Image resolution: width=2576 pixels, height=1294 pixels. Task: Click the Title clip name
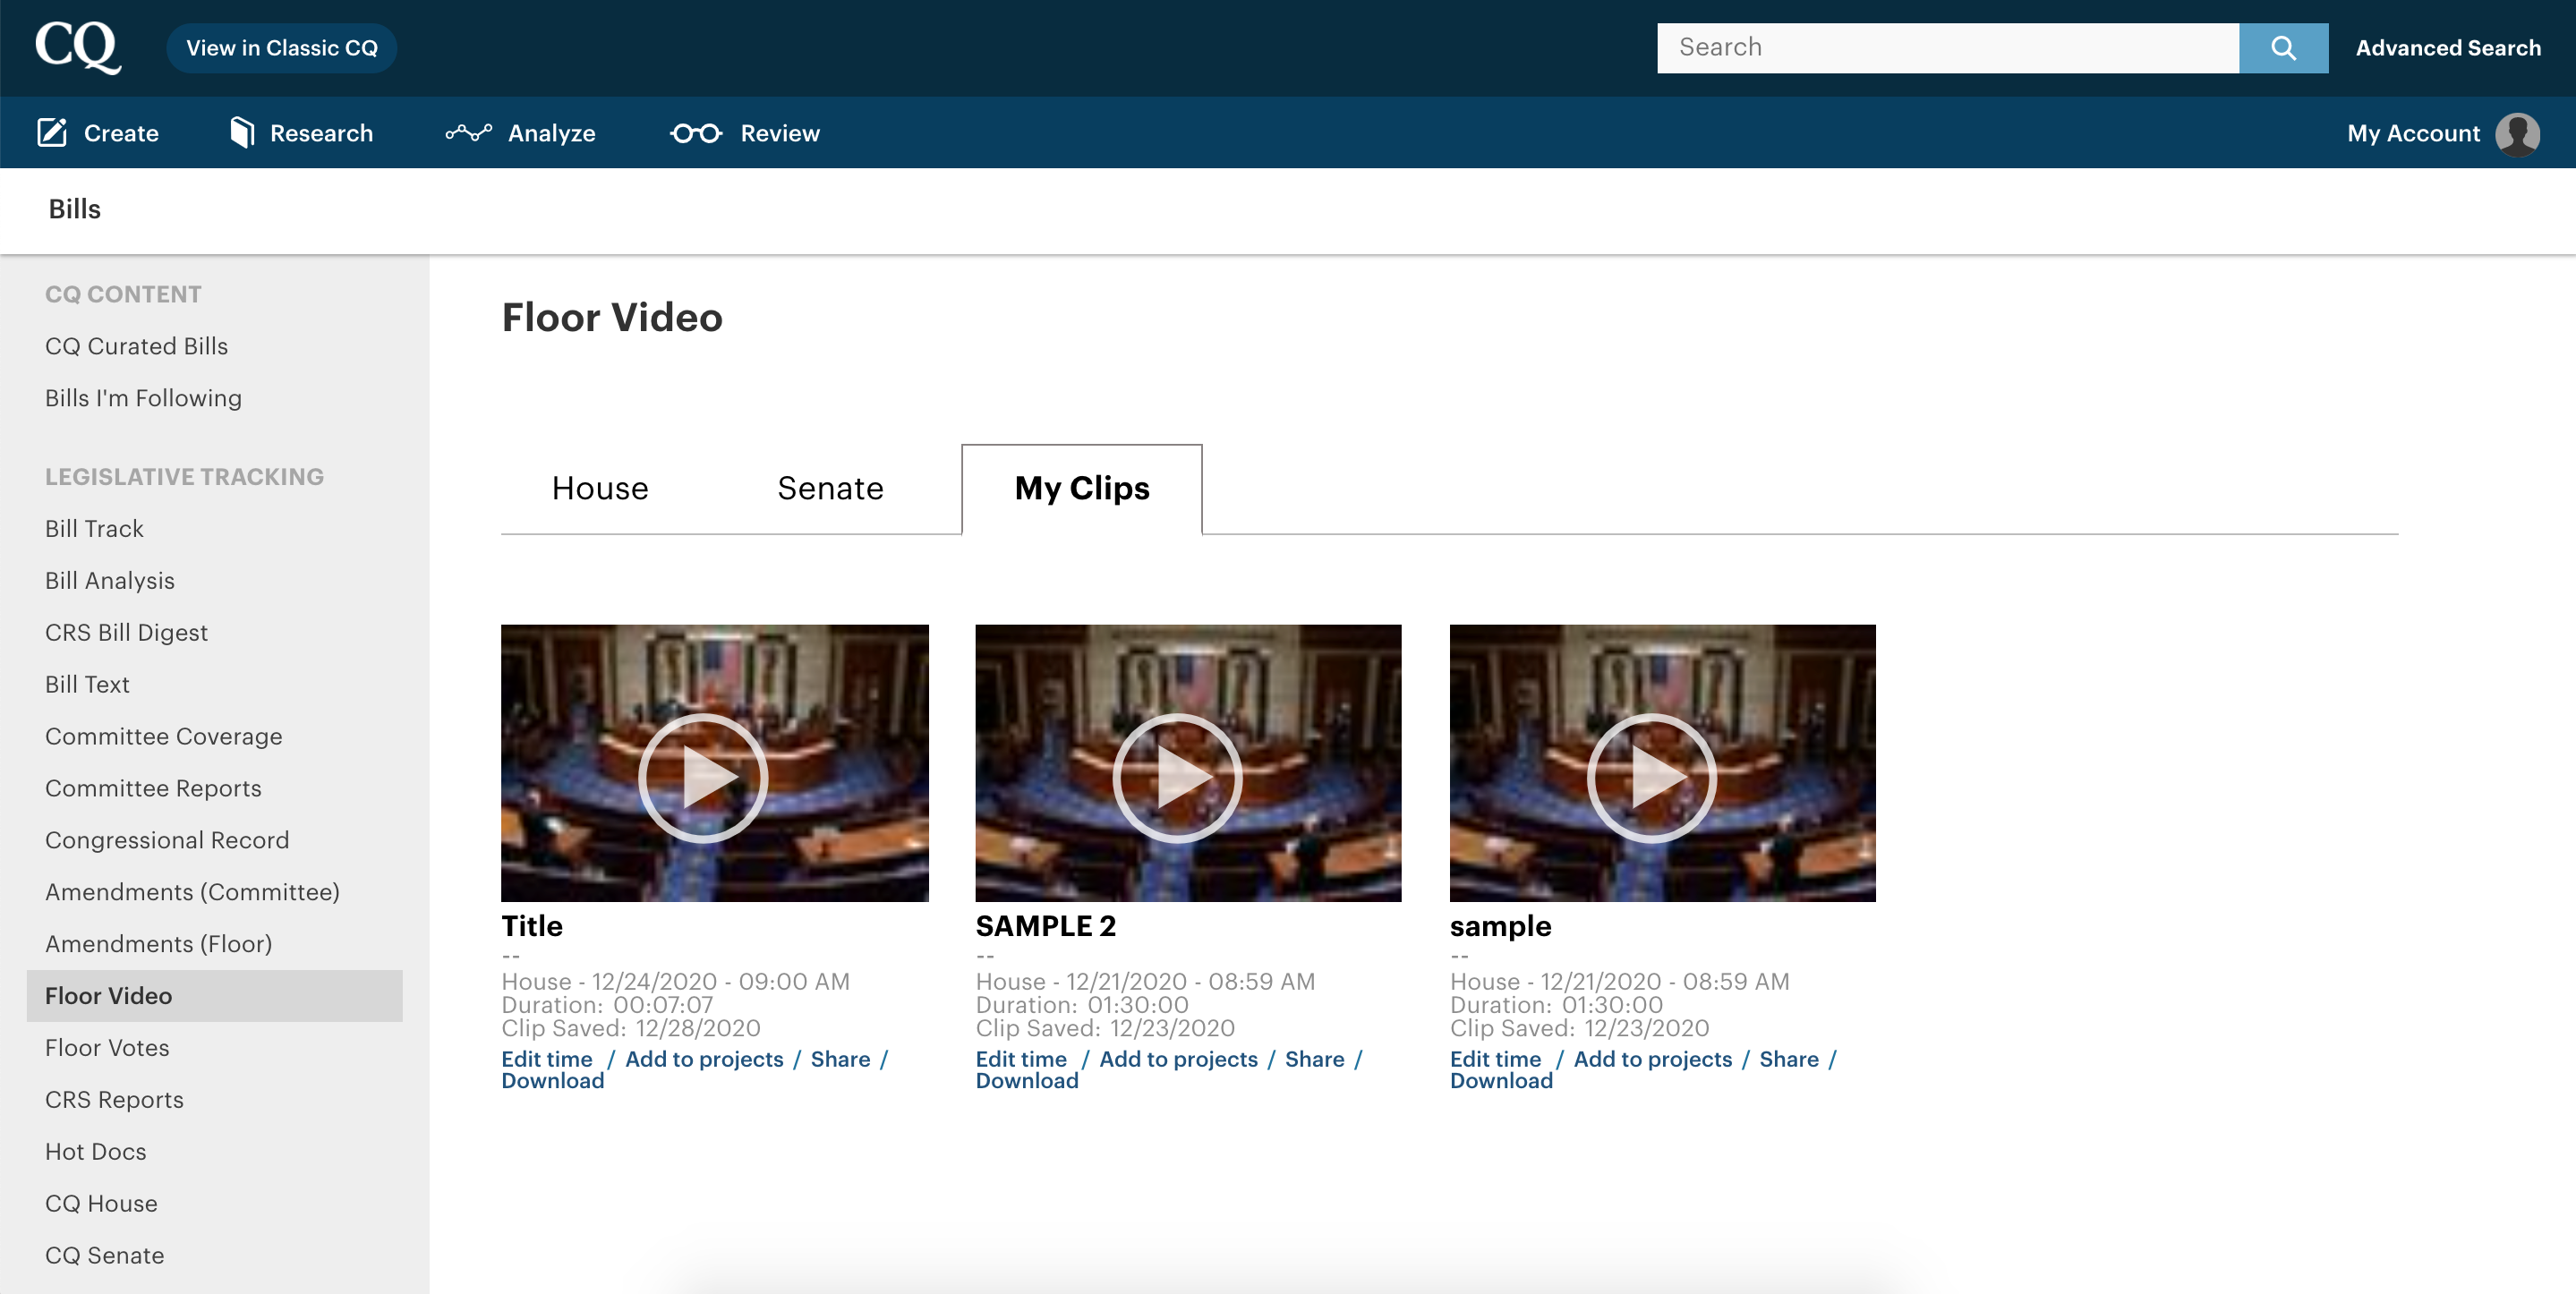point(532,926)
